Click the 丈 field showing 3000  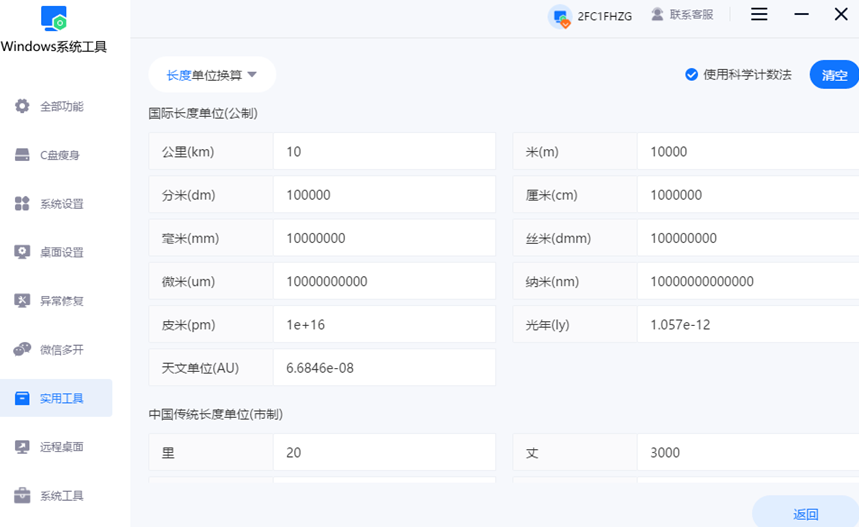coord(748,452)
